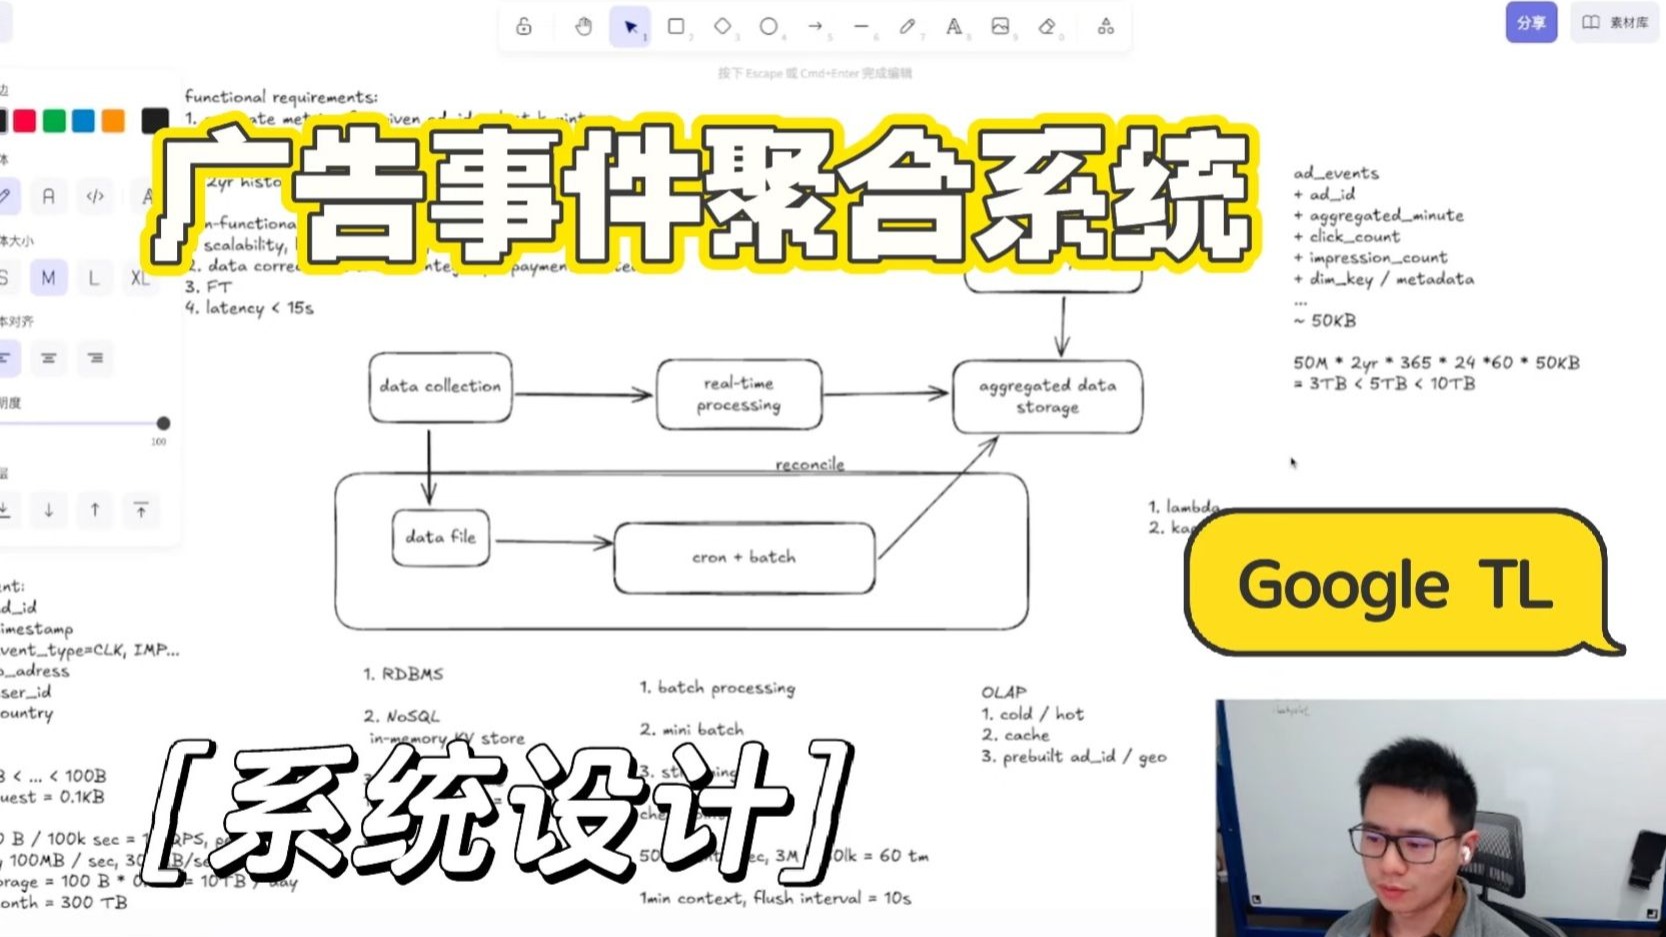Click the '4. latency < 15s' text
1666x937 pixels.
coord(249,308)
